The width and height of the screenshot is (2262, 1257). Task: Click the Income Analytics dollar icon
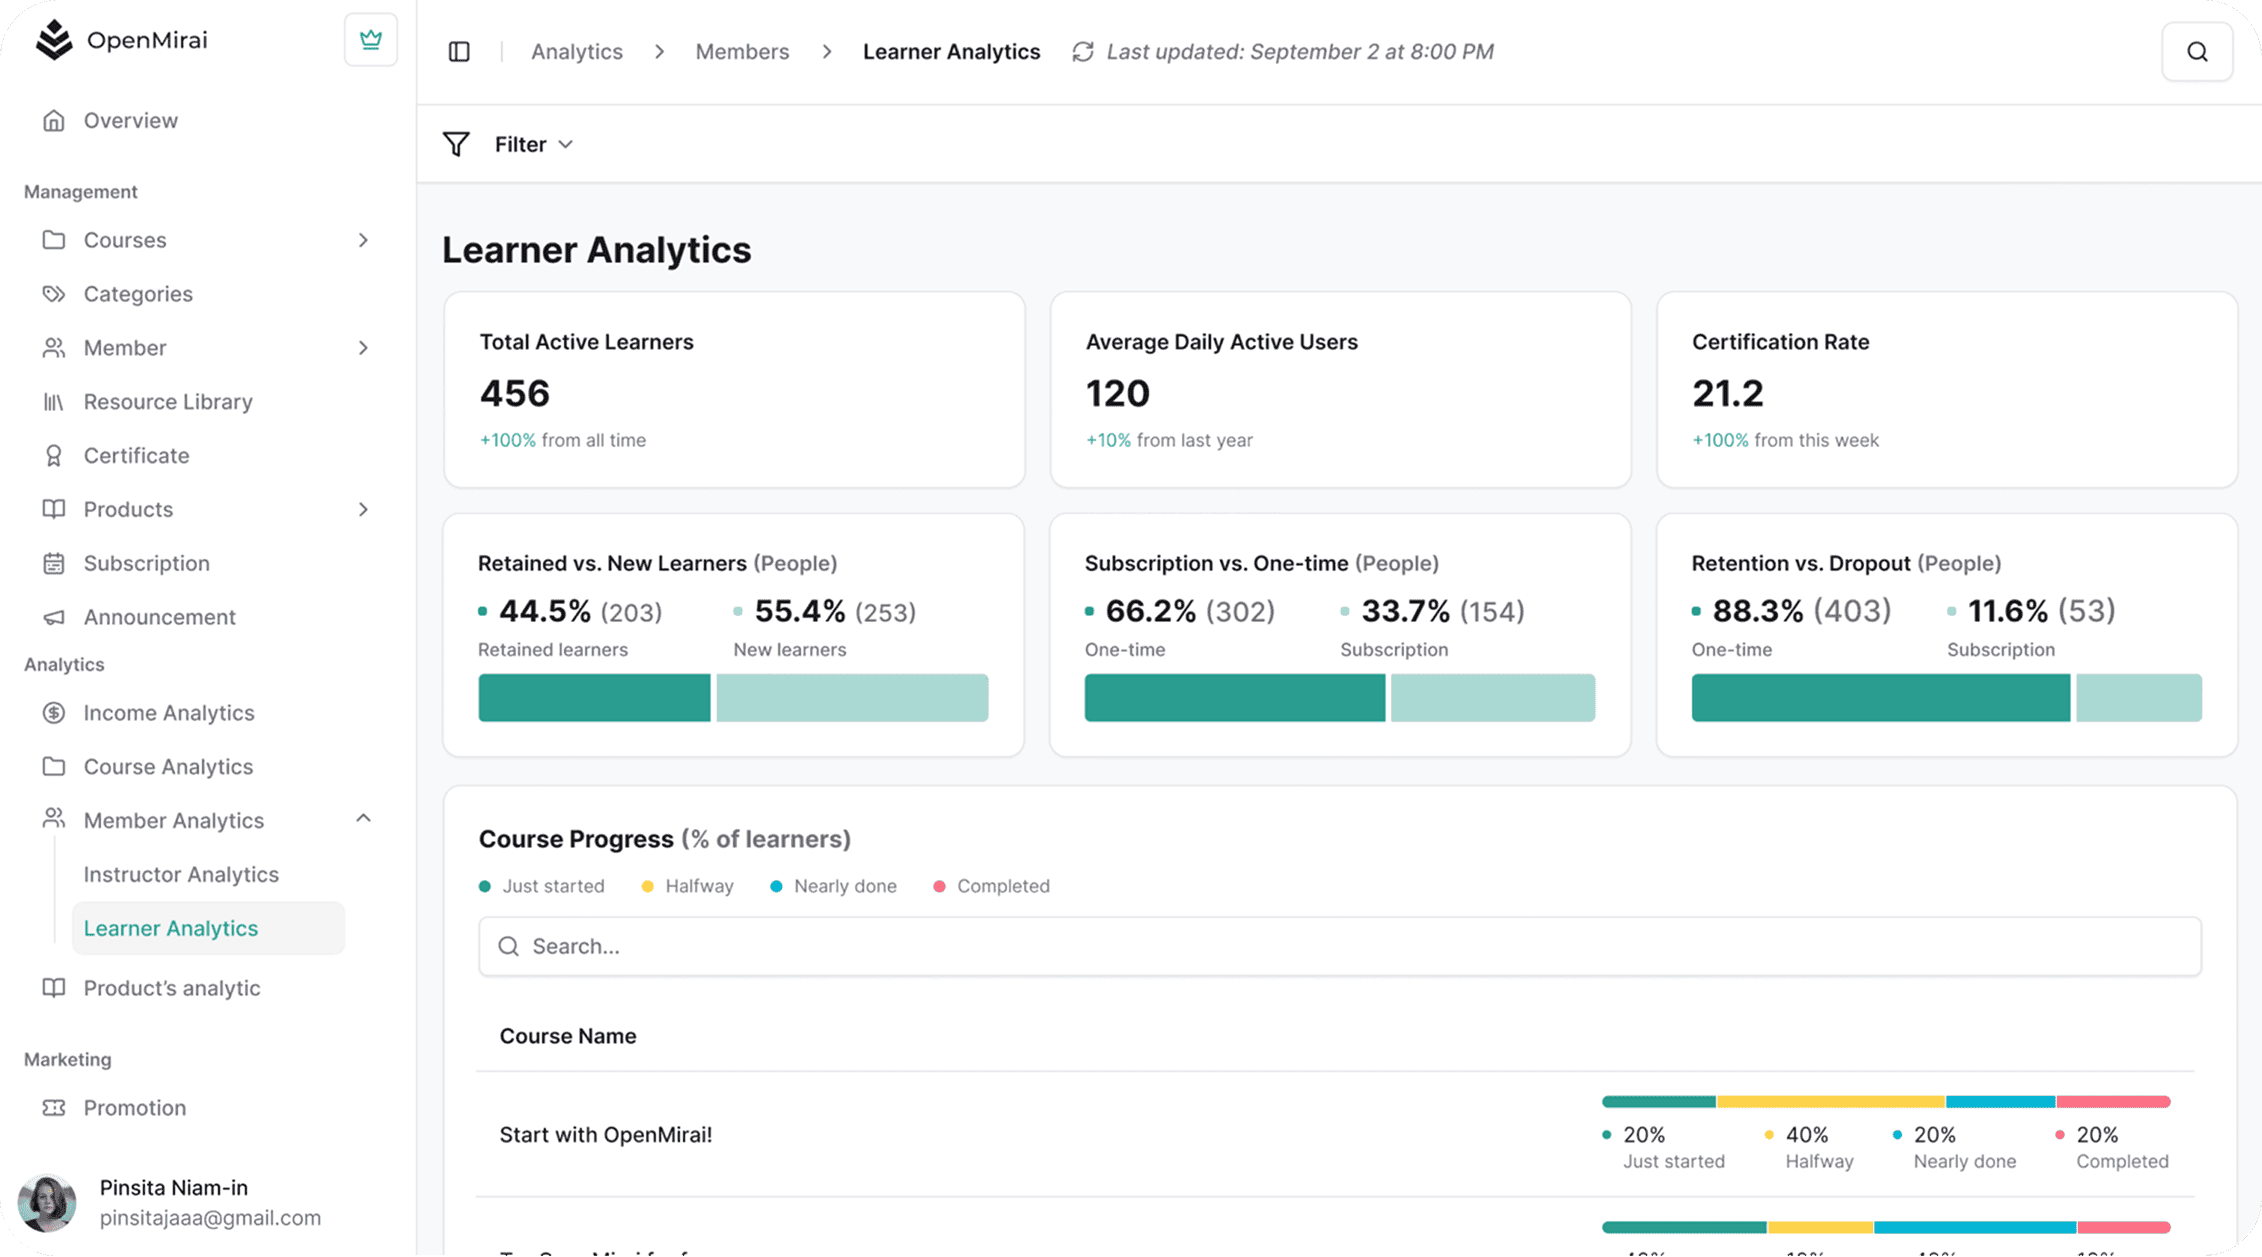click(x=54, y=713)
